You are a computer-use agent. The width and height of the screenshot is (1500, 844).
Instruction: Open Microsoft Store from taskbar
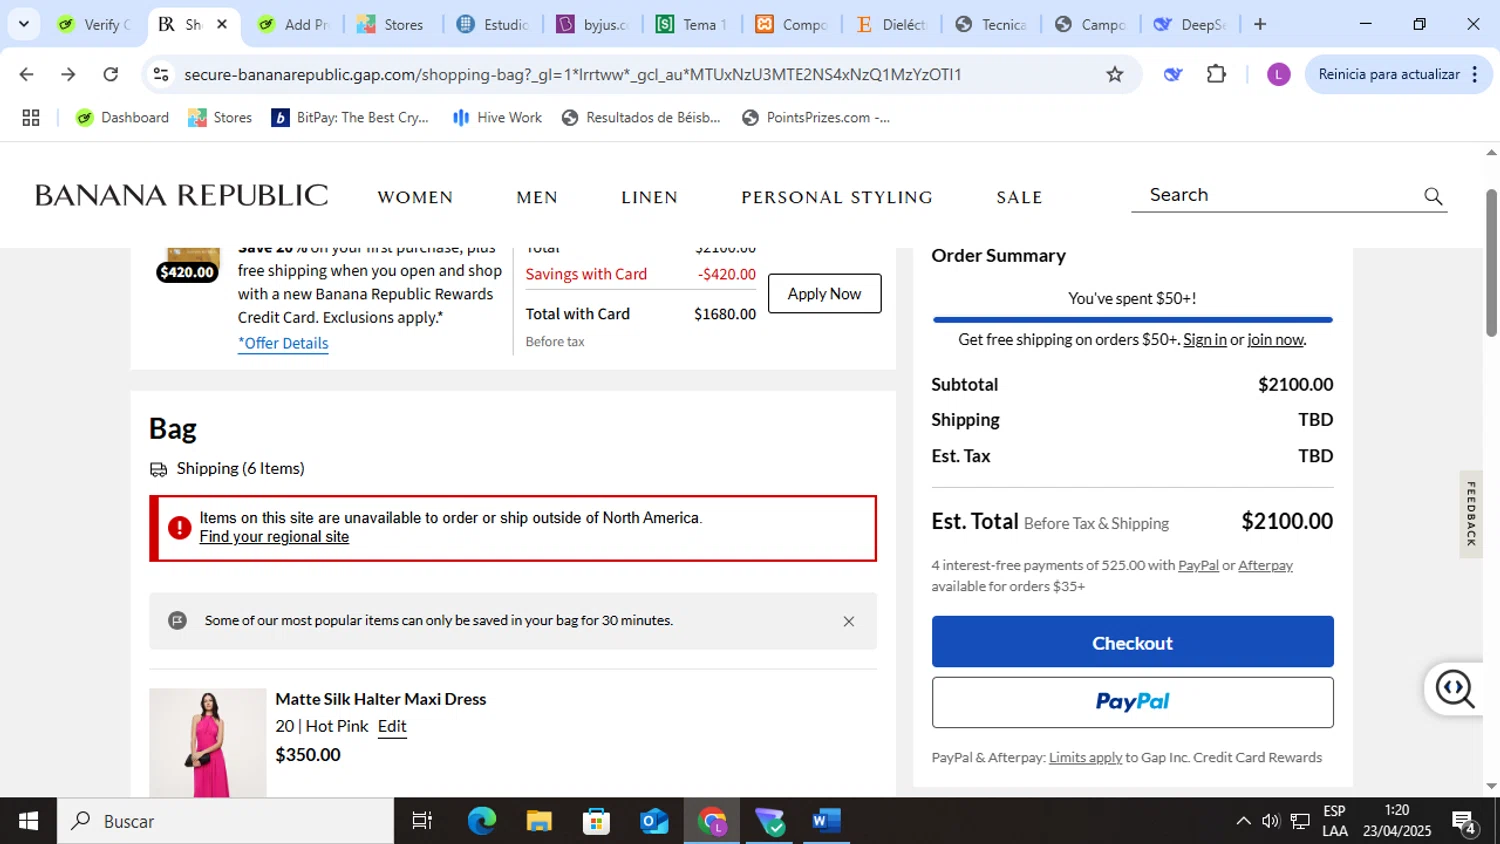click(x=597, y=821)
